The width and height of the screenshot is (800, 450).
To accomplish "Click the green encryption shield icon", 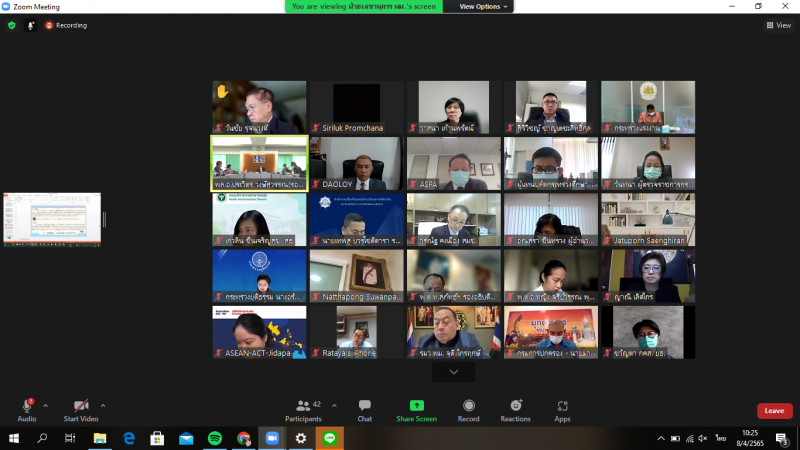I will click(x=12, y=25).
